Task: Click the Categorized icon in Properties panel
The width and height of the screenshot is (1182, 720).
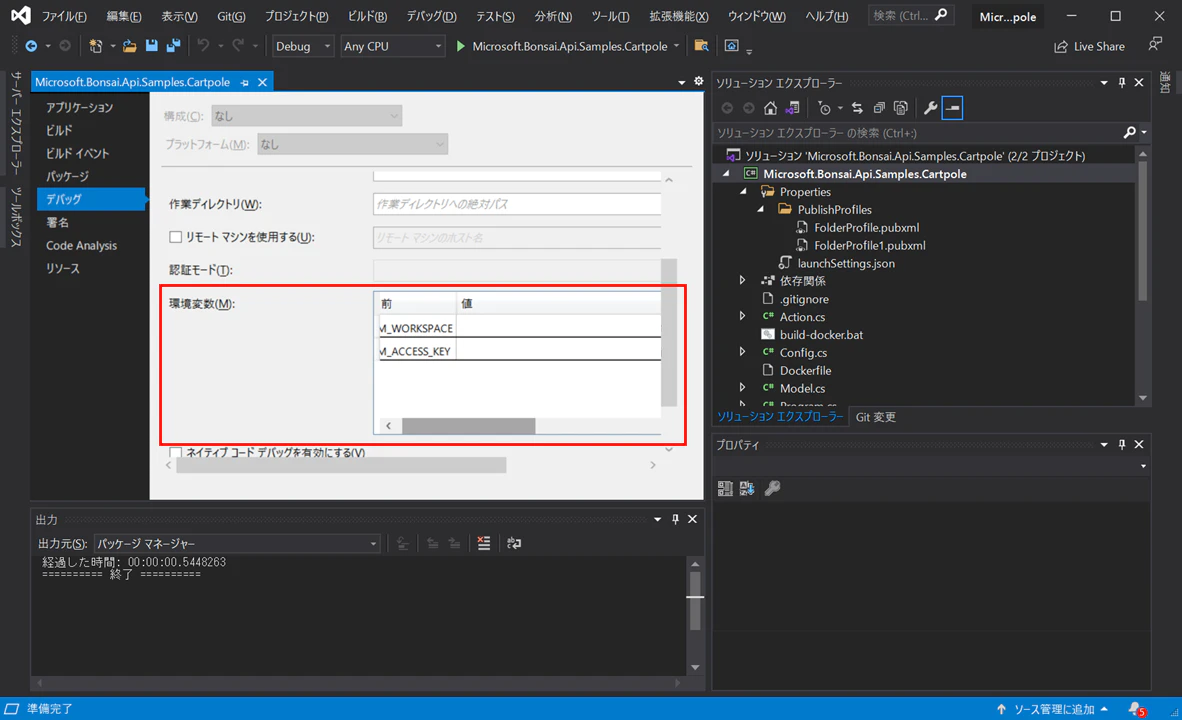Action: coord(725,489)
